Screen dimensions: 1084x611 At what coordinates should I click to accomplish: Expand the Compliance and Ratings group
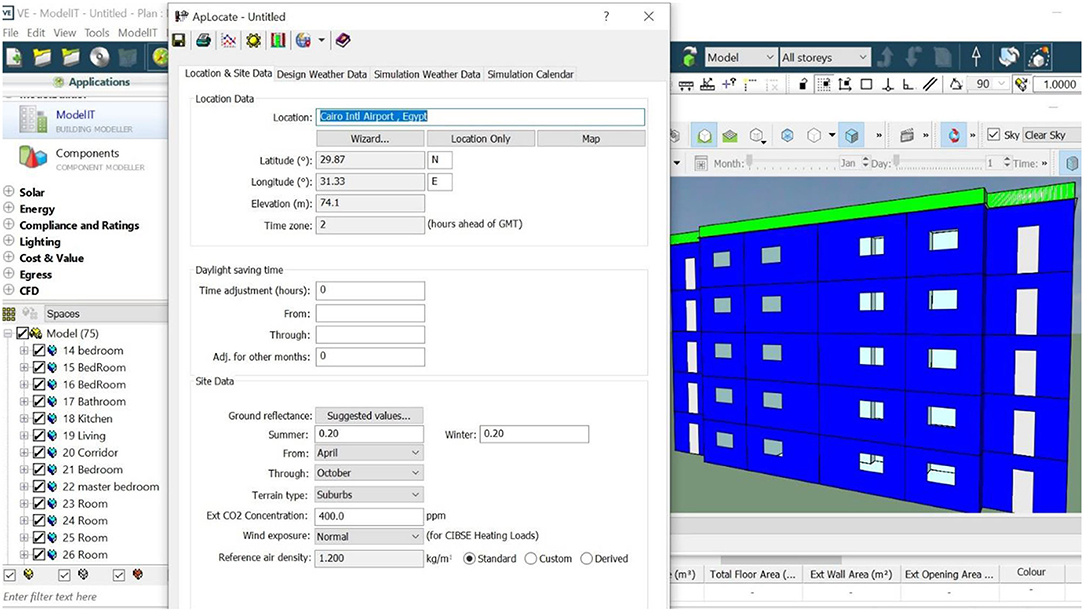click(9, 225)
